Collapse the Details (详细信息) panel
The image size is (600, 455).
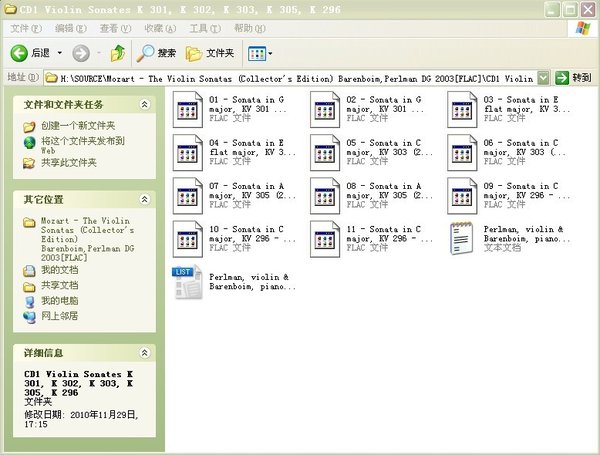tap(144, 353)
